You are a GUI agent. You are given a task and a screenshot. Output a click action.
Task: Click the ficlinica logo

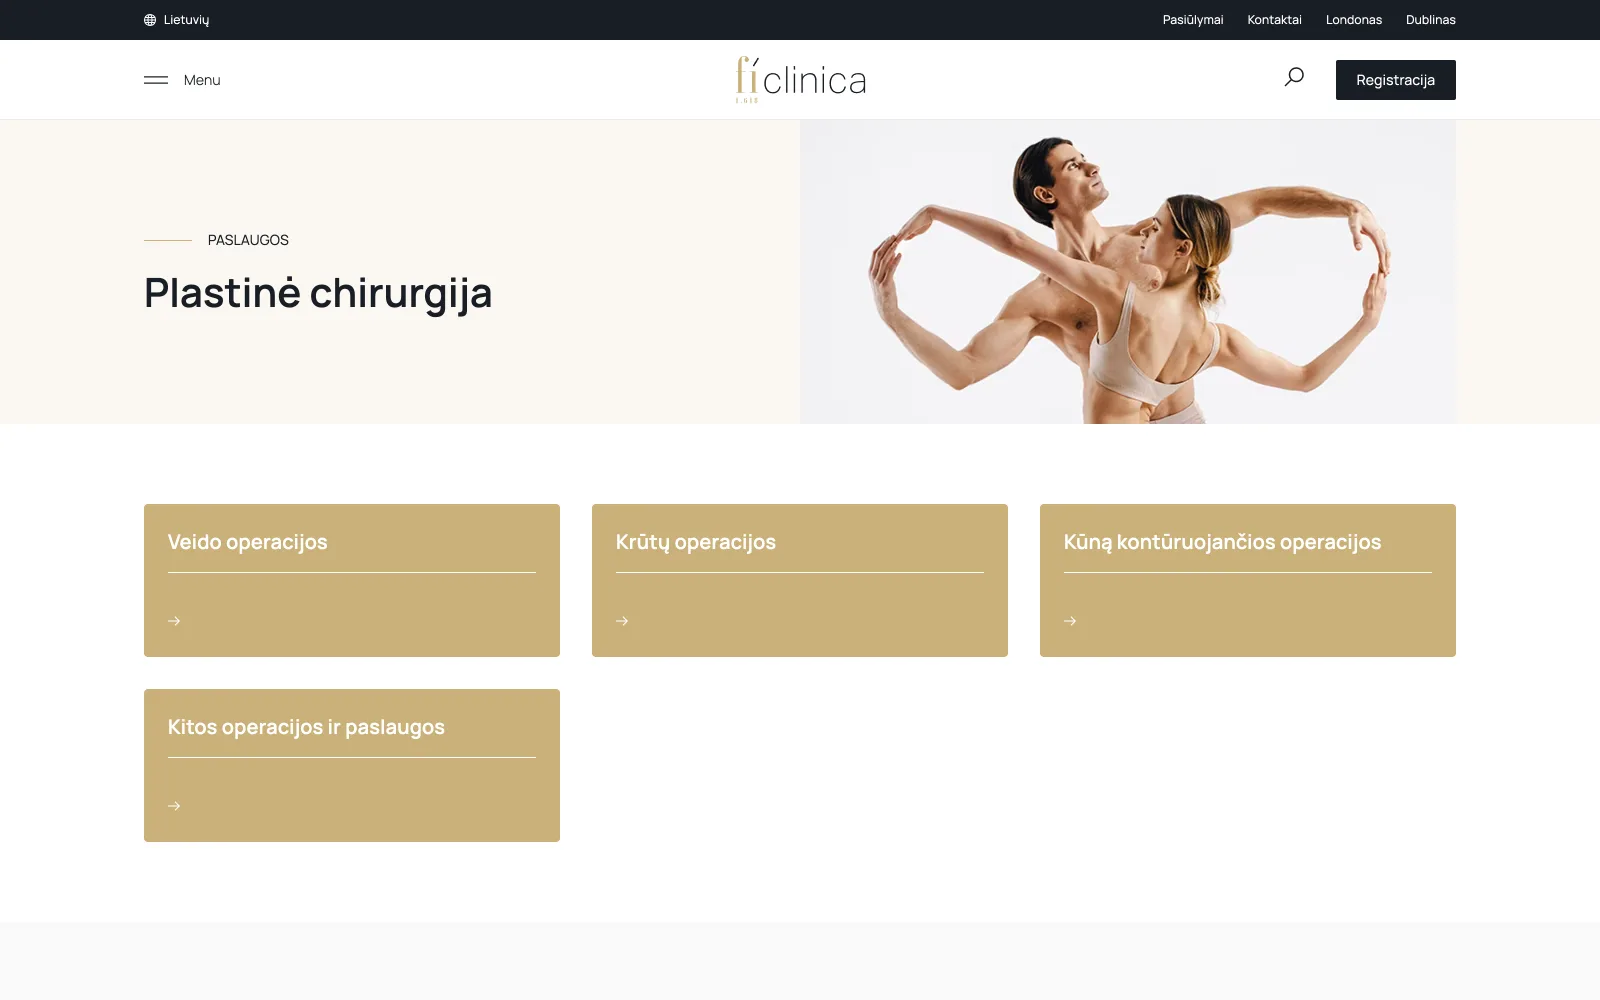(x=801, y=80)
